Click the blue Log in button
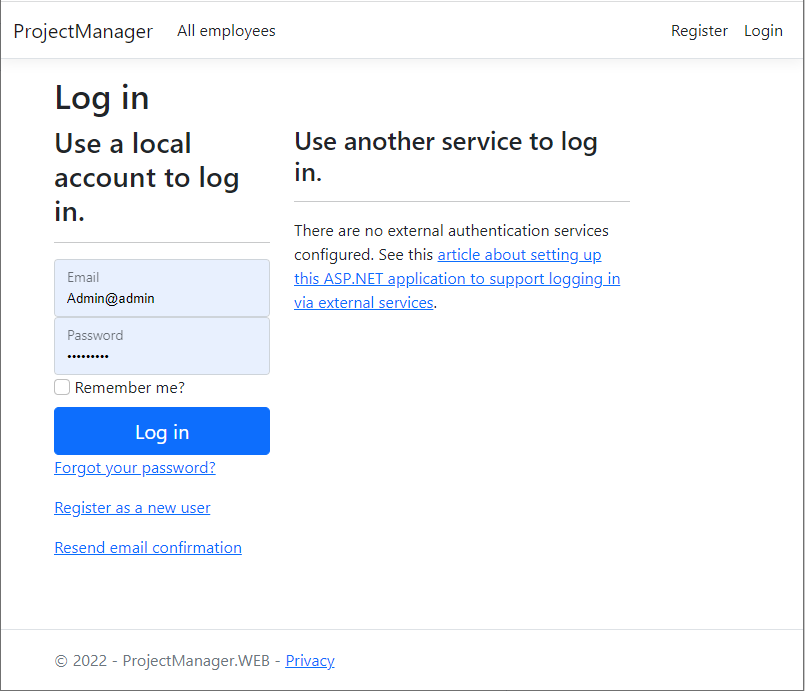This screenshot has width=805, height=691. (x=162, y=431)
